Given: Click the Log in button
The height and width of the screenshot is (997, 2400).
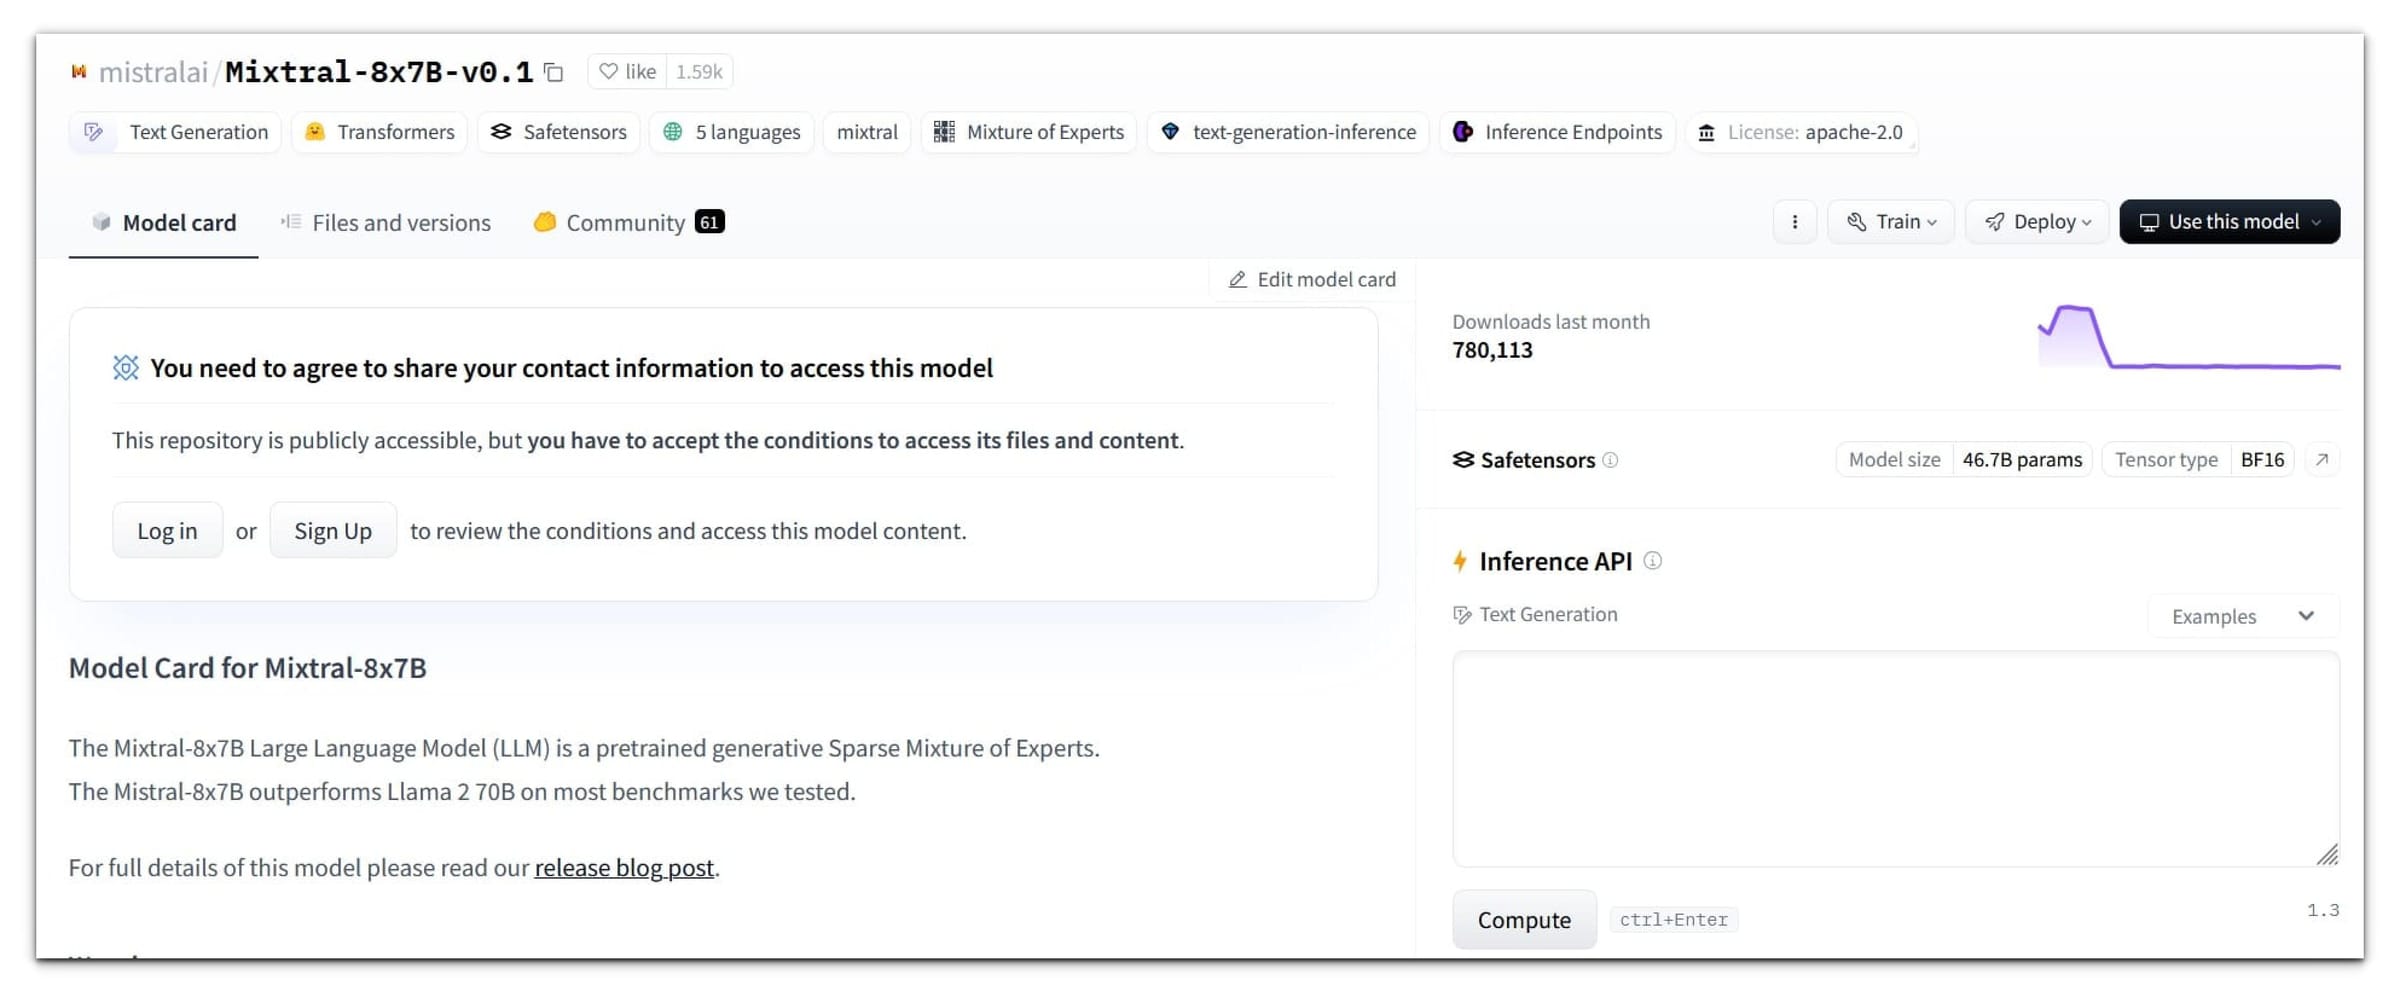Looking at the screenshot, I should [167, 531].
